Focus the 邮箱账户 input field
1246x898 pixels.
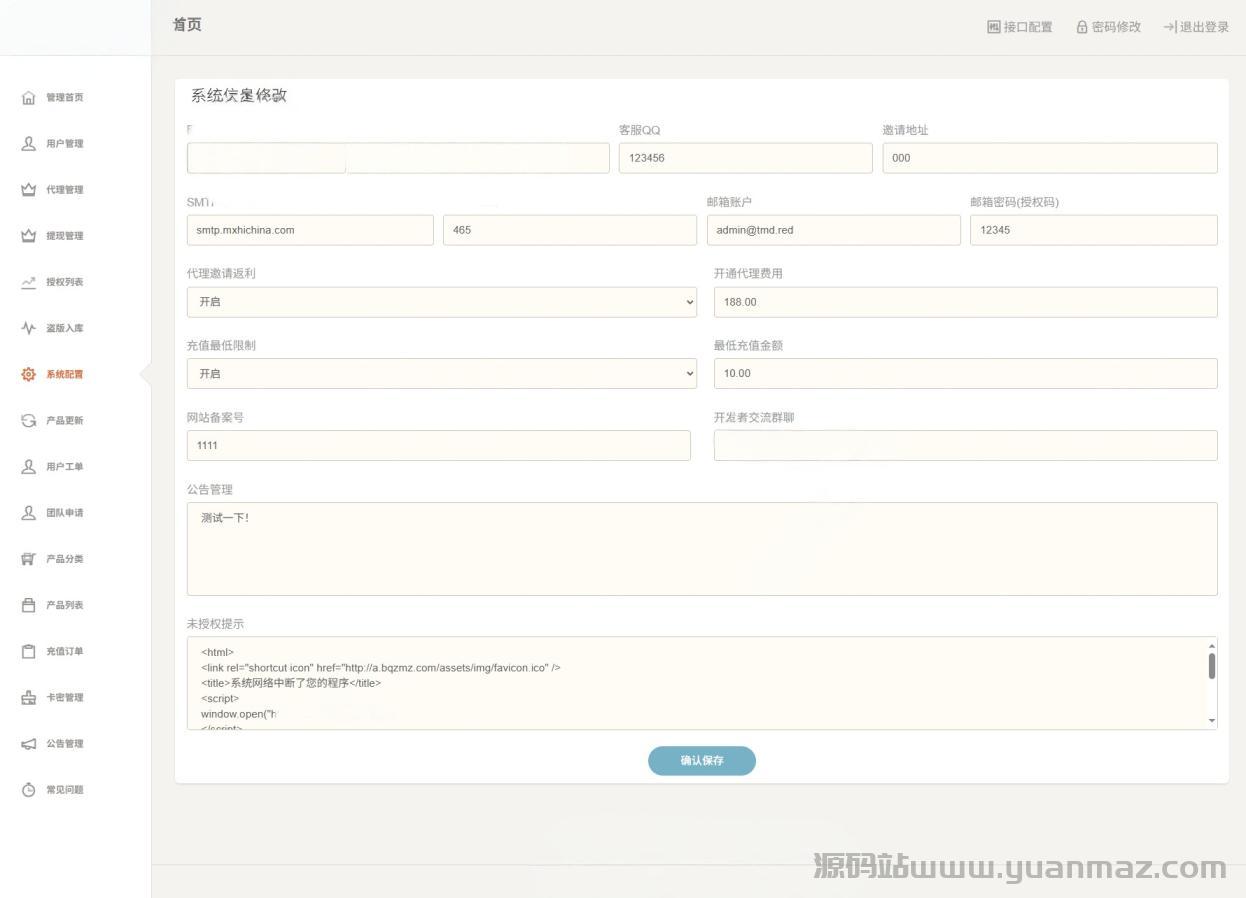(834, 230)
